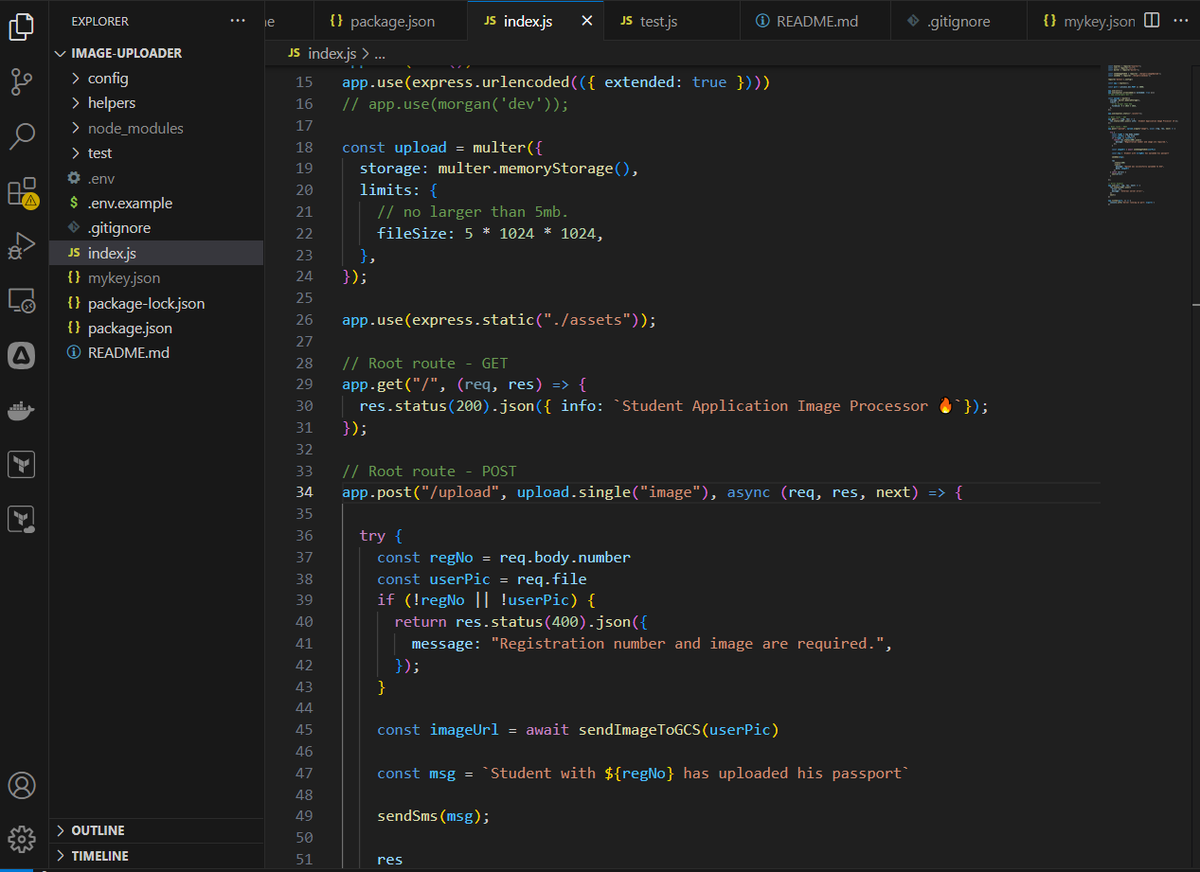The image size is (1200, 872).
Task: Click the "./assets" static path string
Action: point(586,320)
